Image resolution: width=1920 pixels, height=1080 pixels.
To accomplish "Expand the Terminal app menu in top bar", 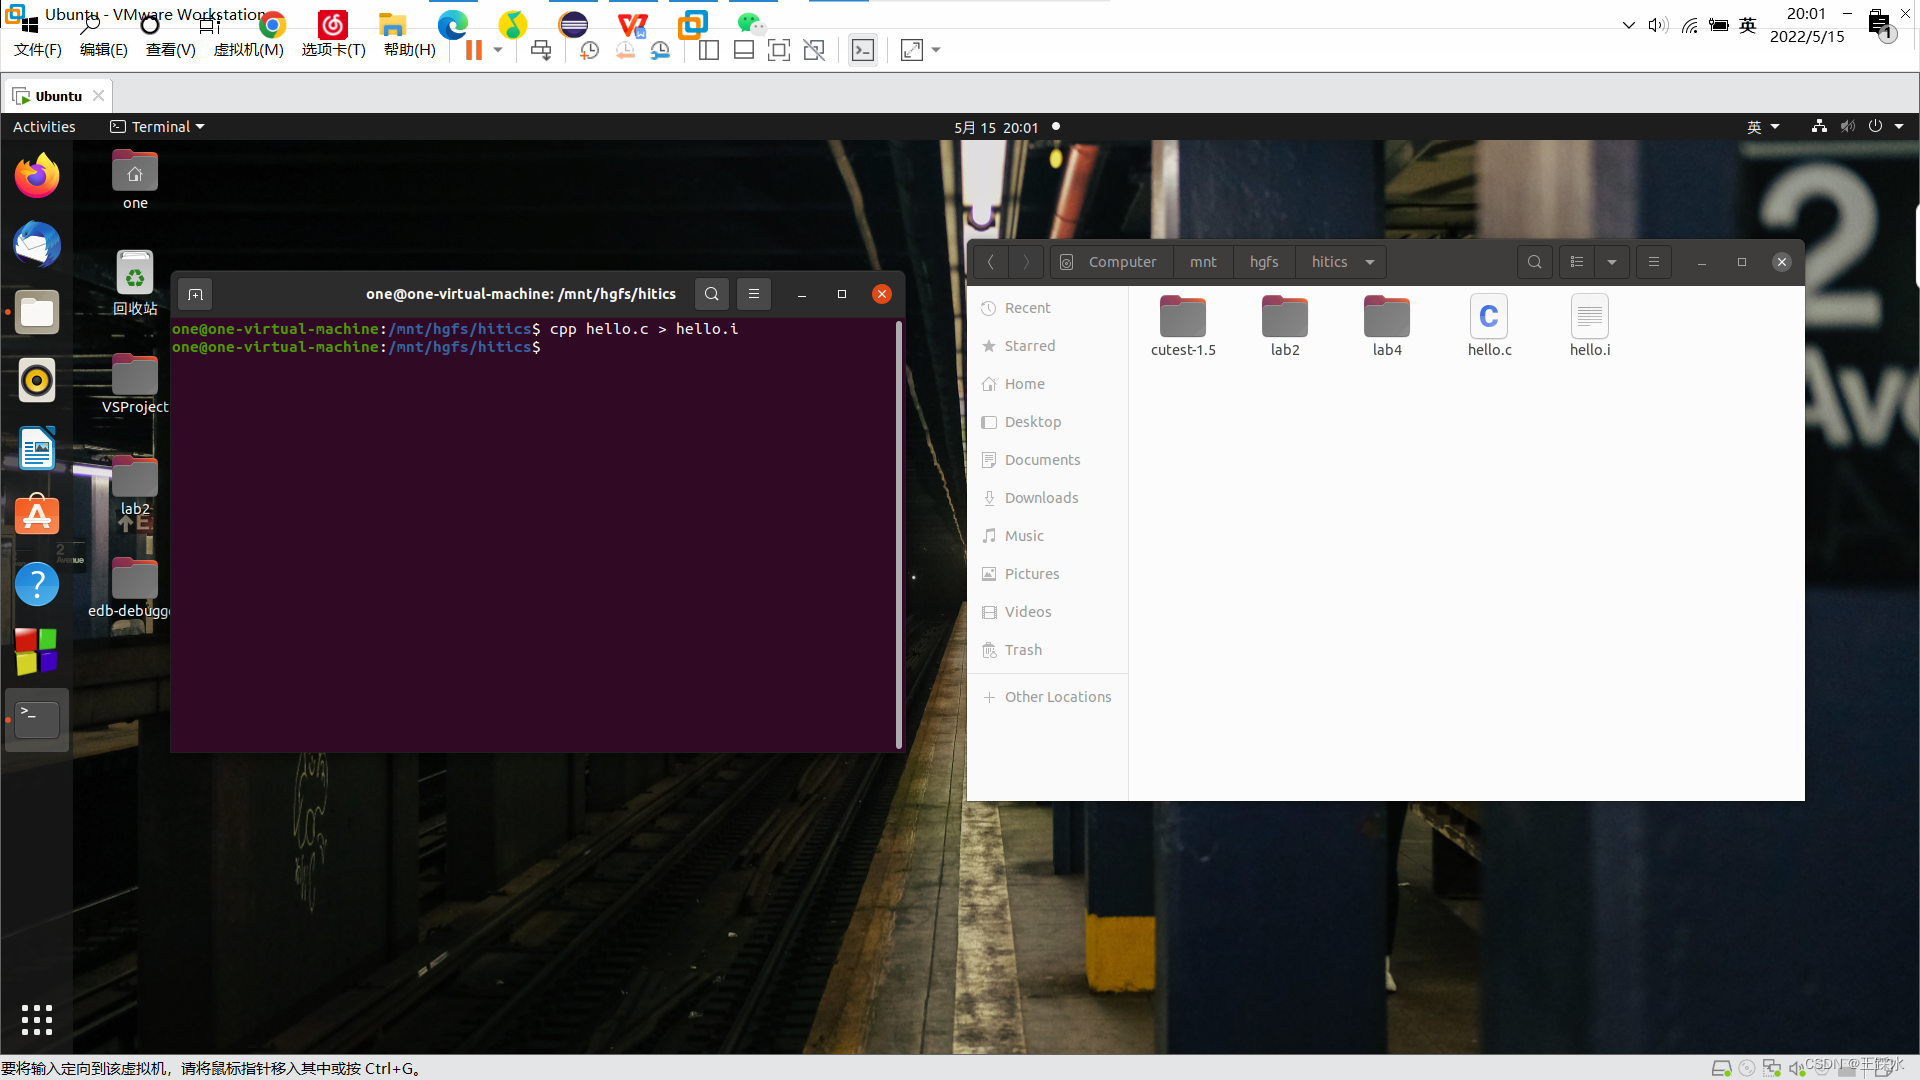I will [x=158, y=127].
